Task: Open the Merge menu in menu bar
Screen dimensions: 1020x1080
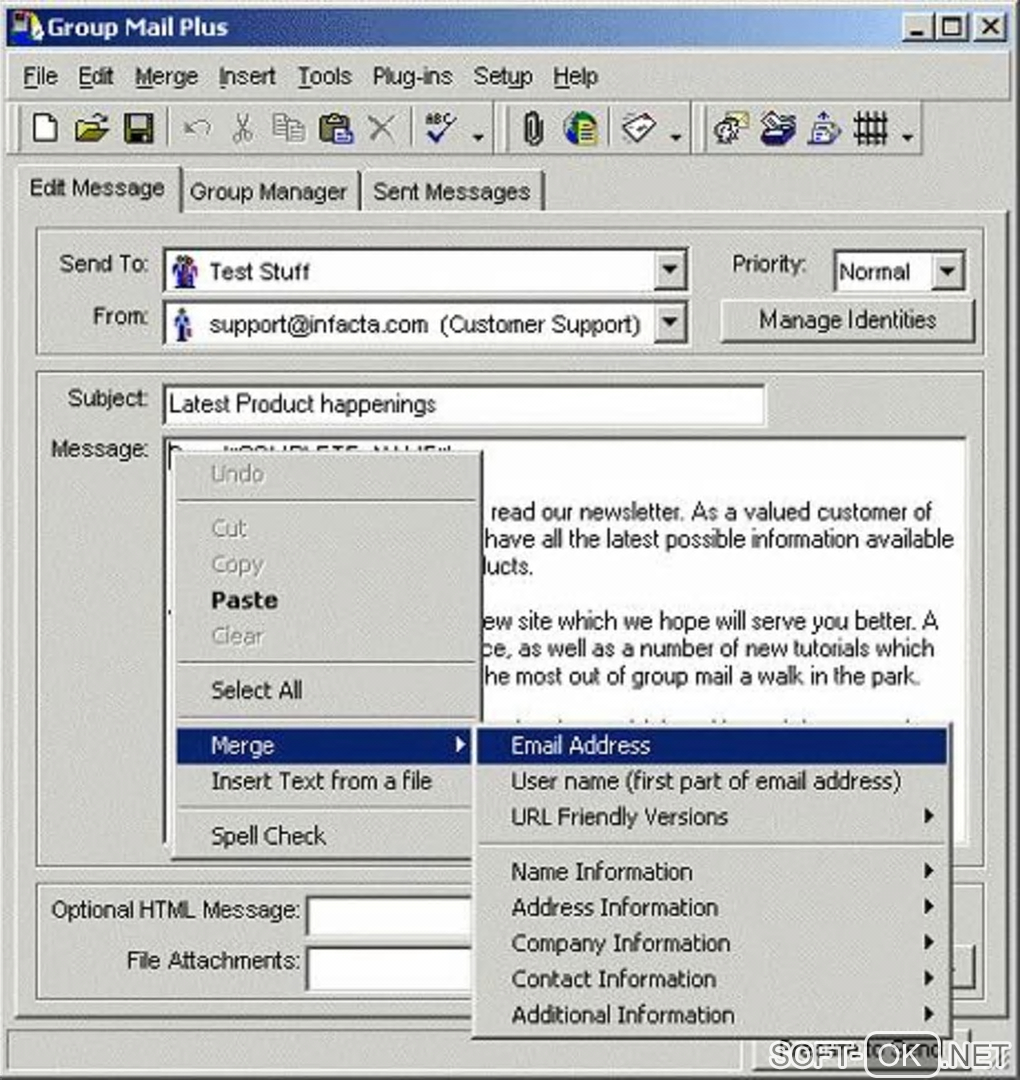Action: (x=166, y=76)
